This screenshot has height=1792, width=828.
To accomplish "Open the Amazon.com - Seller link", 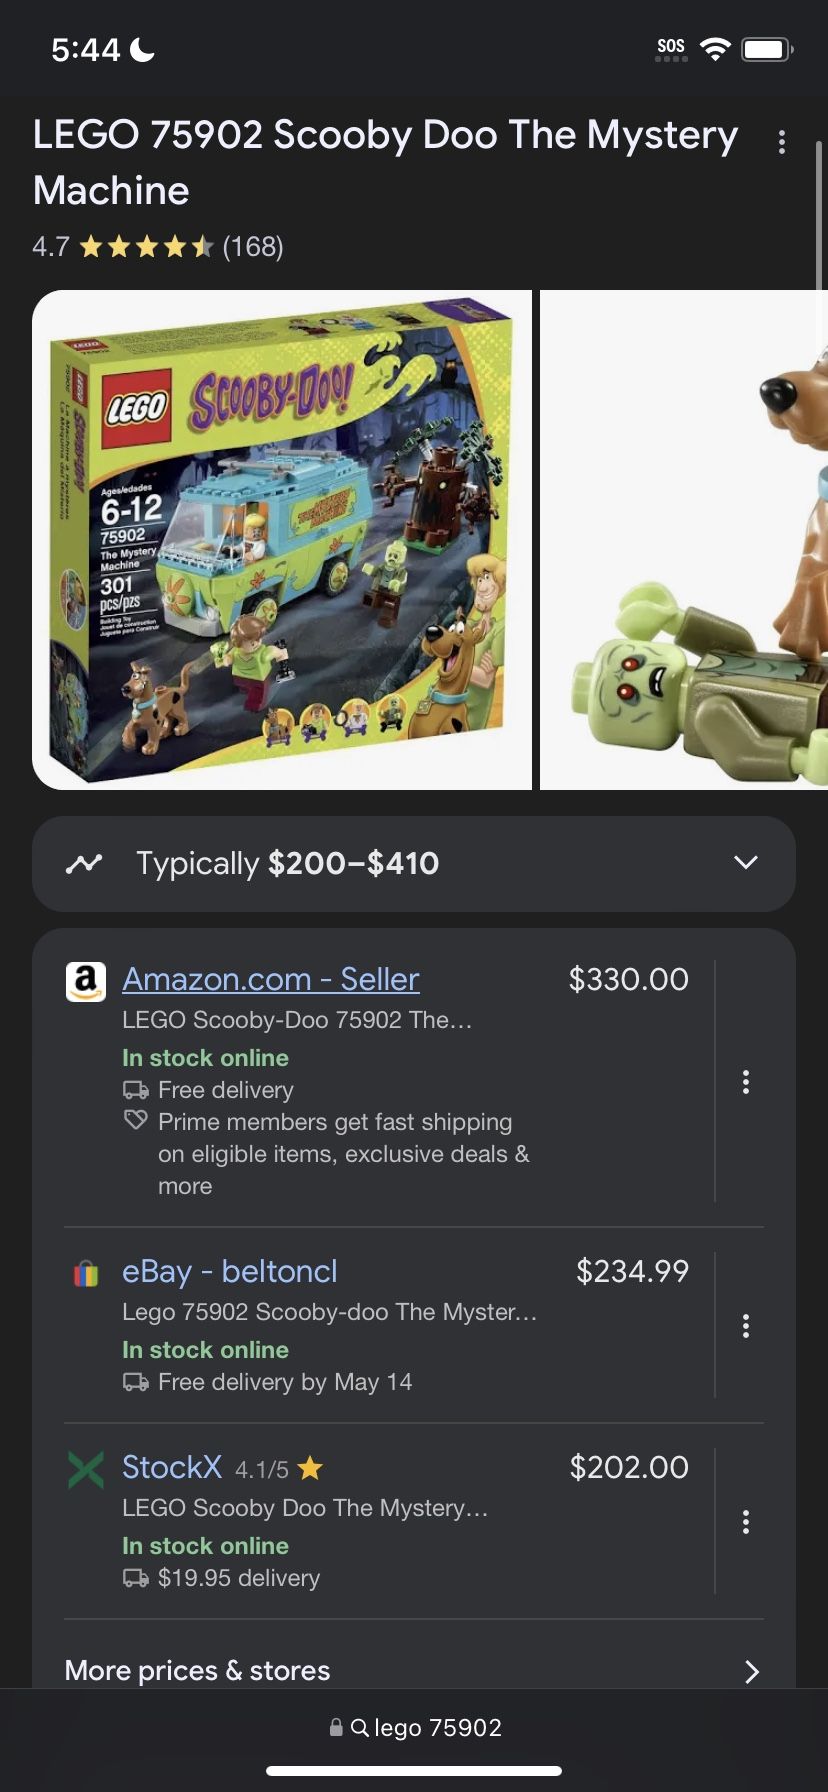I will tap(271, 979).
